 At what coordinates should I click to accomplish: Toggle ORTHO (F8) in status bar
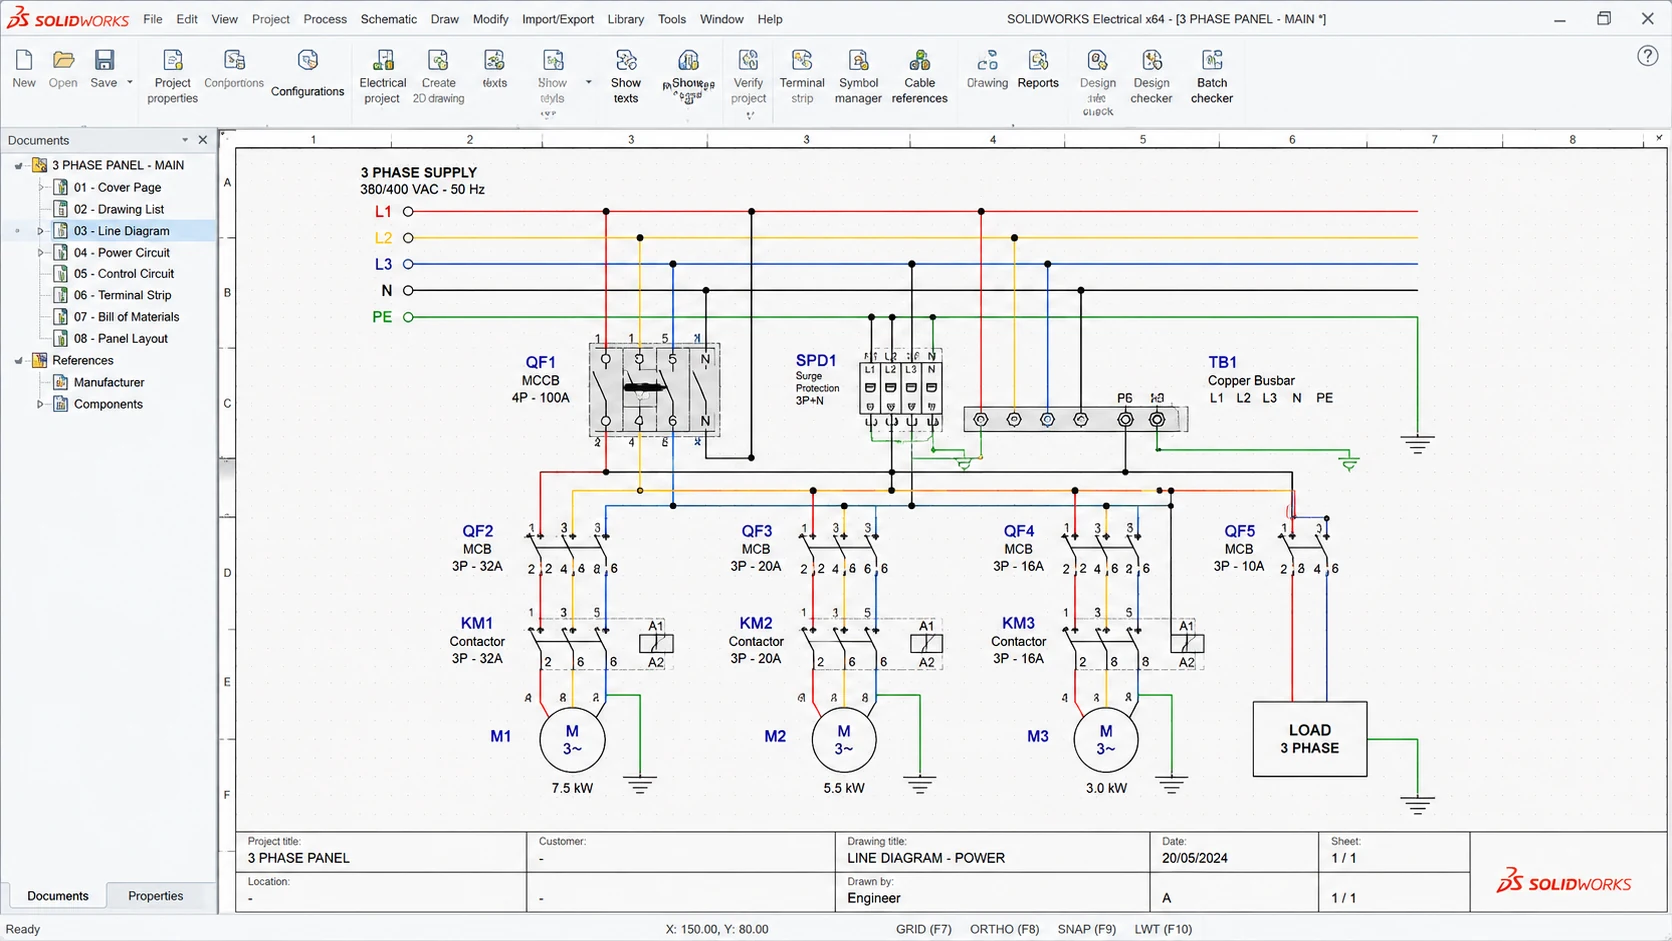(x=1004, y=929)
